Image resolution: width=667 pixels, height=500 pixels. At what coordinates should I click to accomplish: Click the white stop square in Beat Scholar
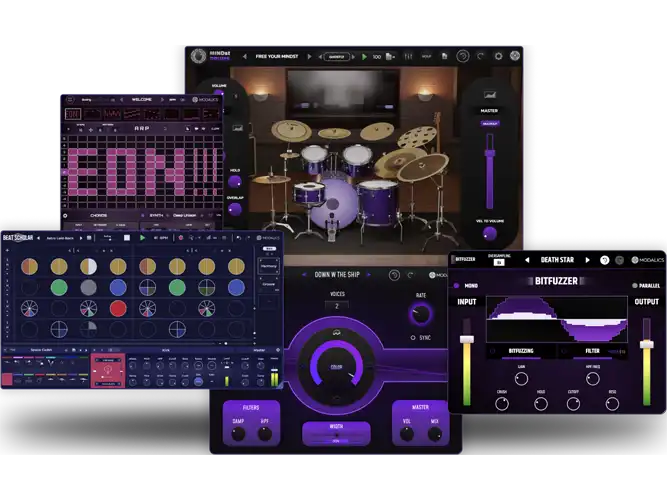point(127,238)
